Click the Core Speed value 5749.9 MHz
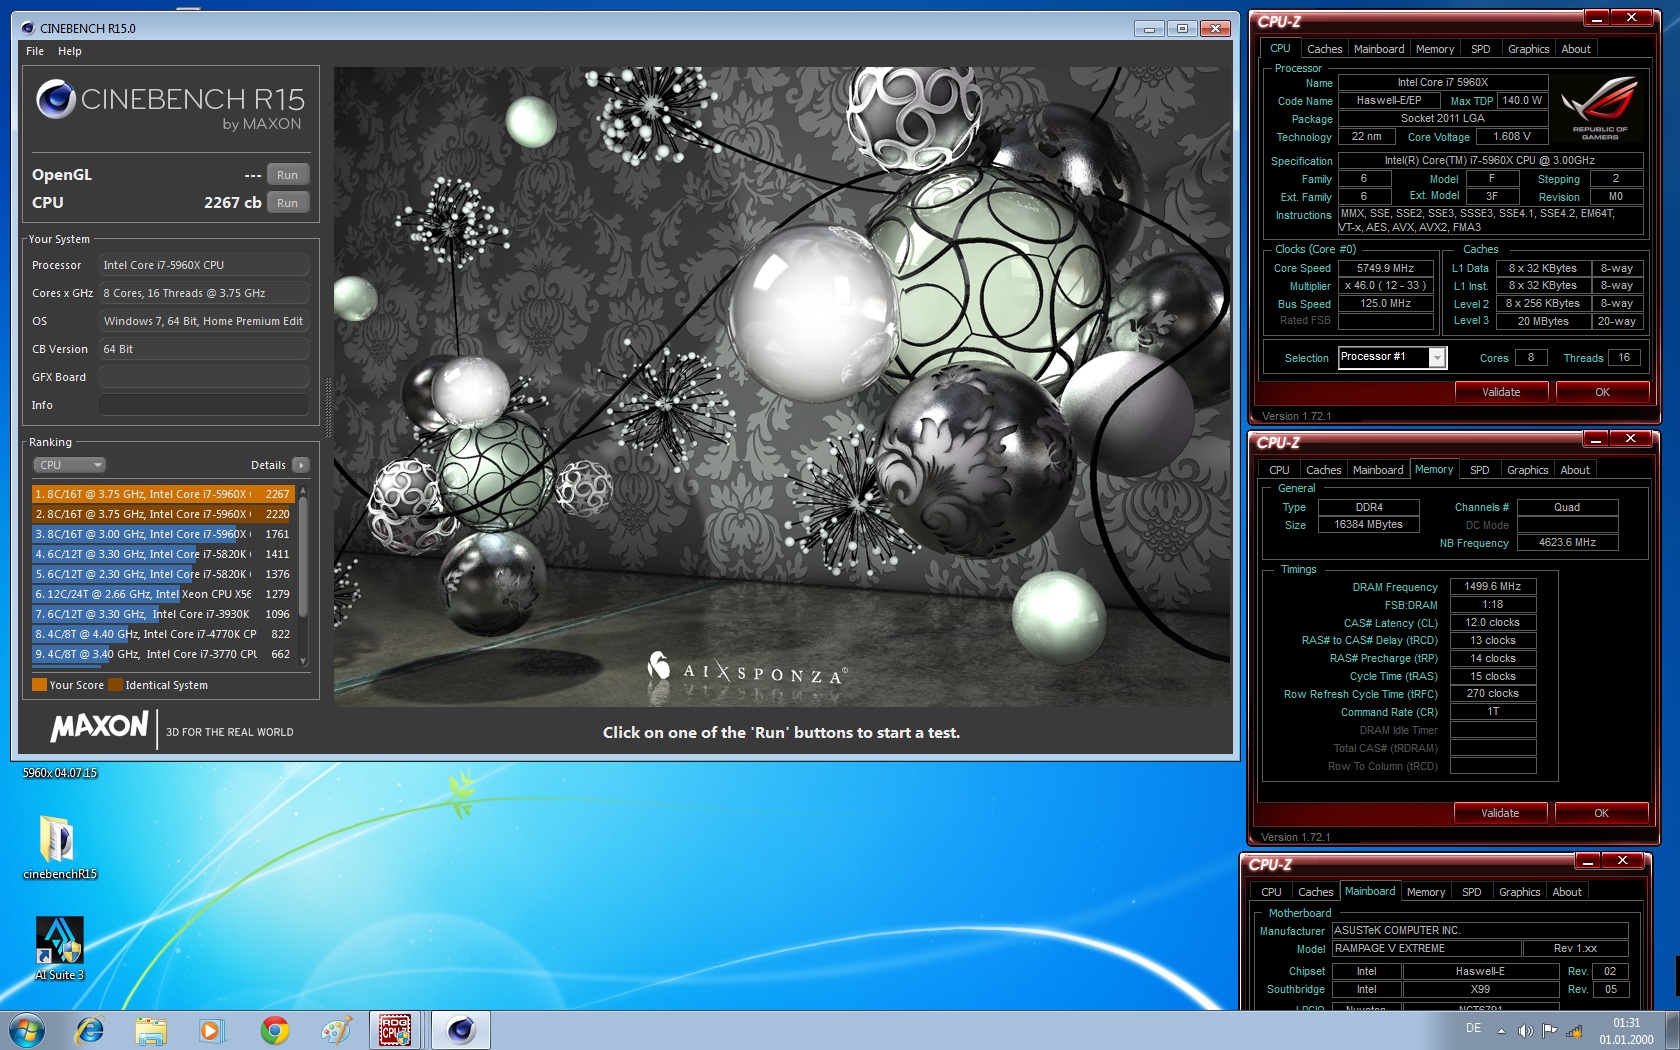The width and height of the screenshot is (1680, 1050). pyautogui.click(x=1385, y=268)
